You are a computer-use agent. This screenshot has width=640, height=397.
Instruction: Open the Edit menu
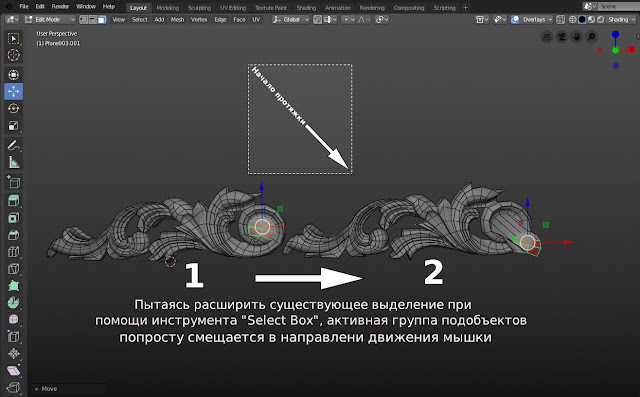[x=40, y=7]
